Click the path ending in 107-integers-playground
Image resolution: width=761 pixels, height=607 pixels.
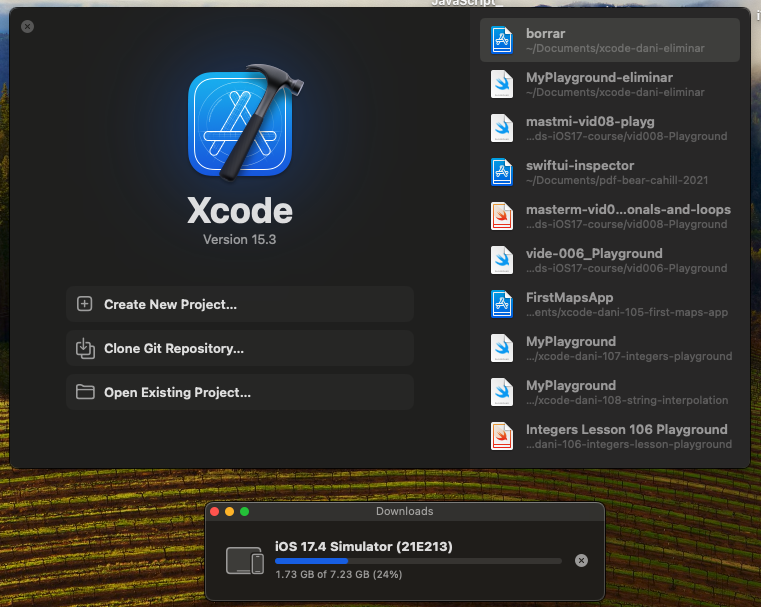click(x=629, y=357)
